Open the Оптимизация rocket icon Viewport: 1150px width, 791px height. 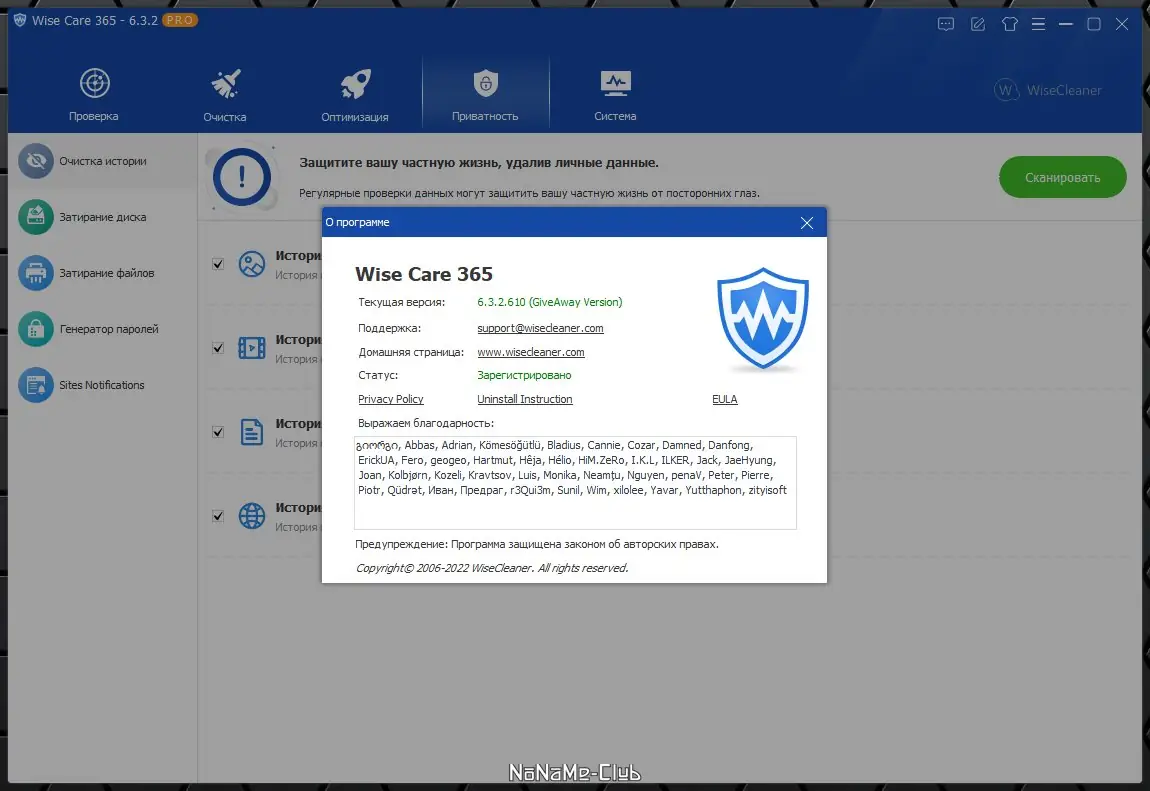(356, 84)
